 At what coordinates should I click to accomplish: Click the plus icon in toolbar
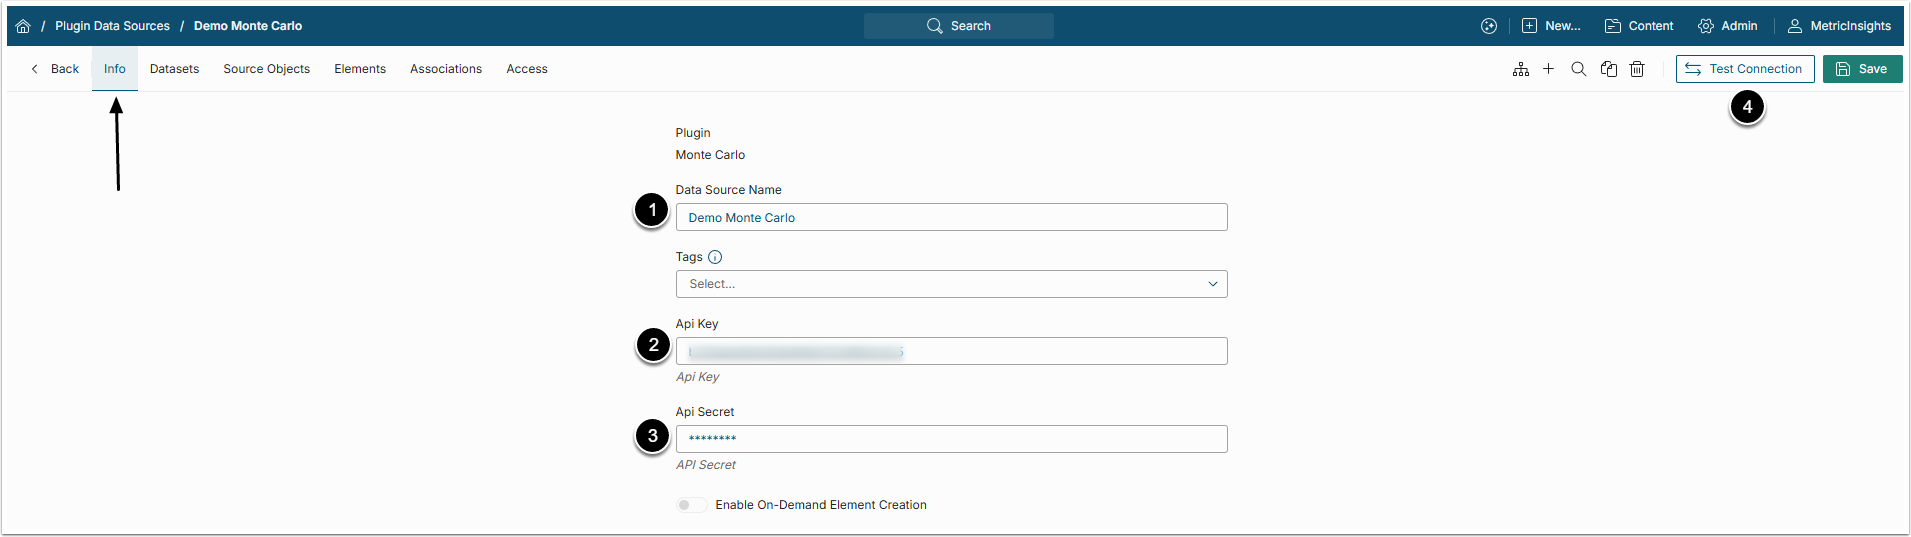[1549, 69]
